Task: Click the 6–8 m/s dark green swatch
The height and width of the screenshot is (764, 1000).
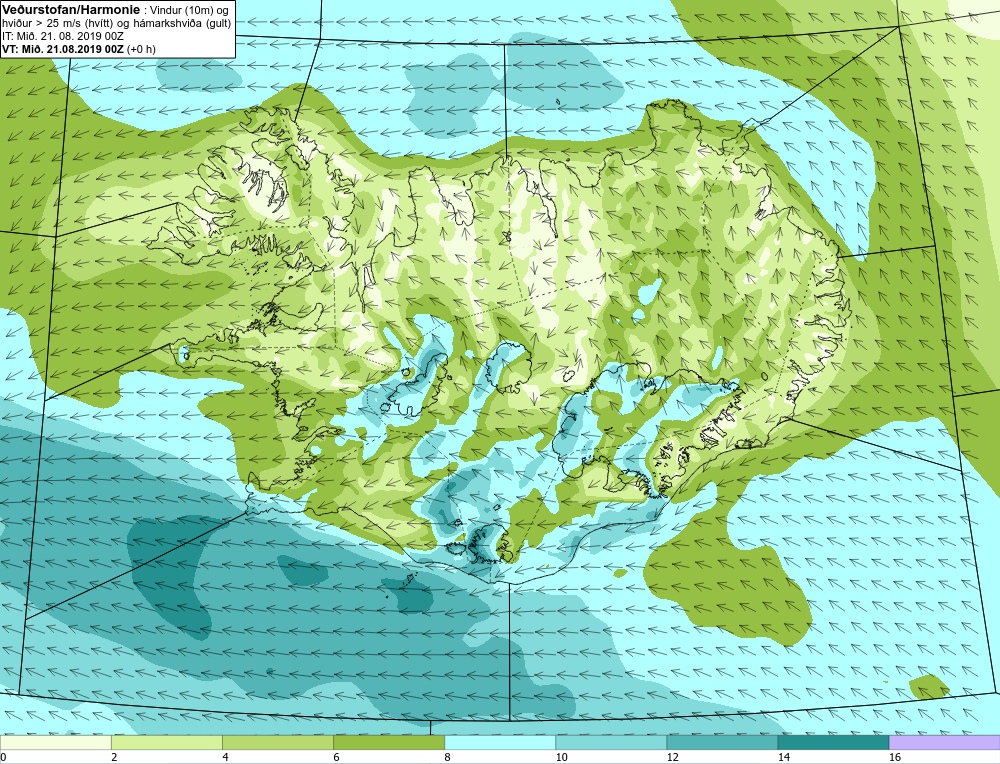Action: coord(389,742)
